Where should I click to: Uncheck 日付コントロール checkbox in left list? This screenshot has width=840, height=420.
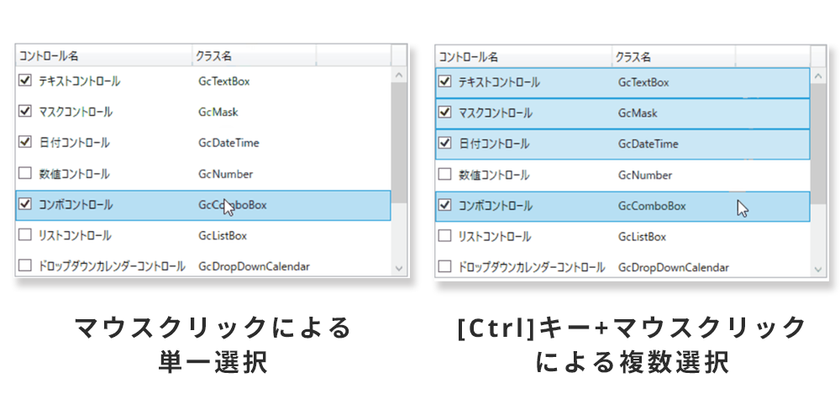25,142
